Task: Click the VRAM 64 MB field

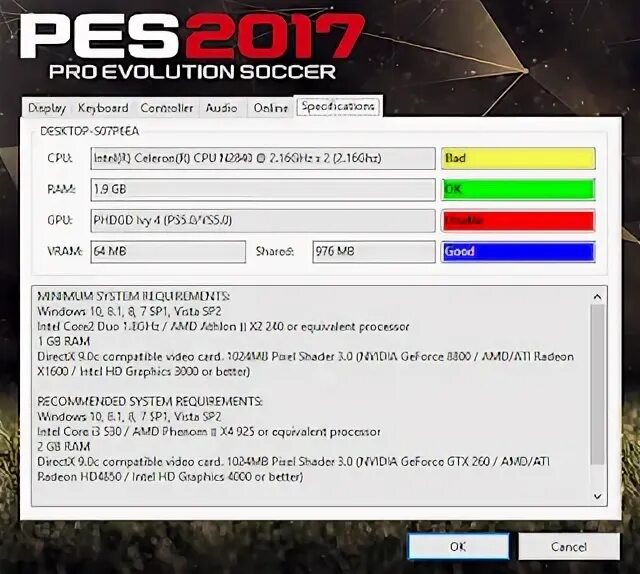Action: (x=168, y=251)
